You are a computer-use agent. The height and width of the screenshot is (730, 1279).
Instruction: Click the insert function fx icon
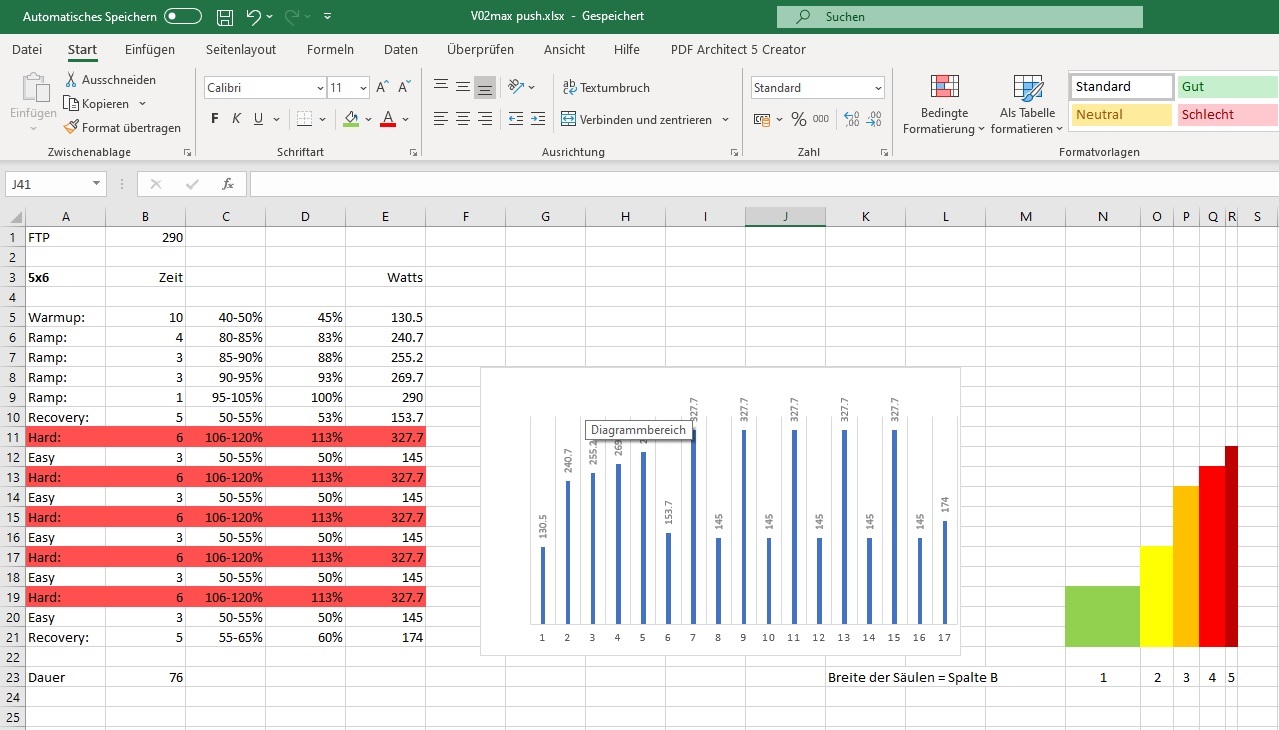(x=228, y=184)
